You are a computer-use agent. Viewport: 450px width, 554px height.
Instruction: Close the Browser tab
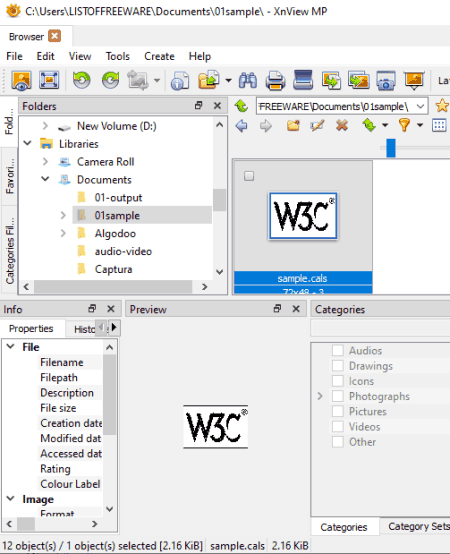[x=54, y=36]
